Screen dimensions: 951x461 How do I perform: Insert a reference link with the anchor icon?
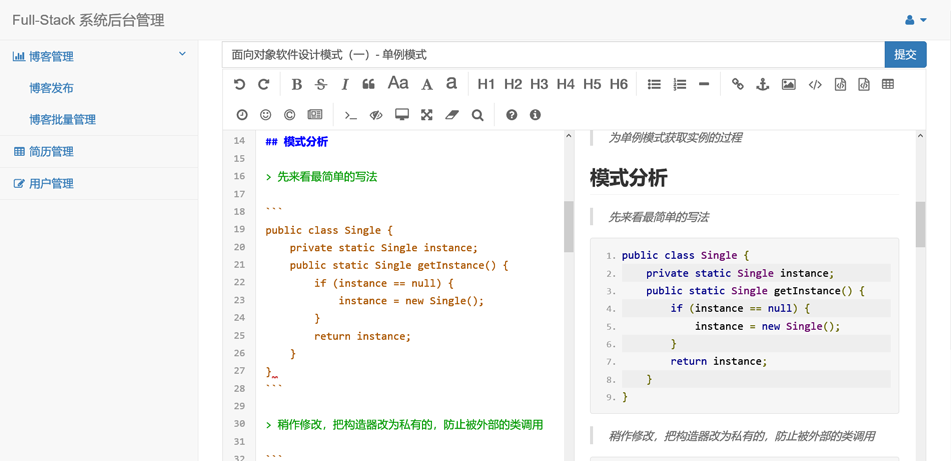coord(762,84)
